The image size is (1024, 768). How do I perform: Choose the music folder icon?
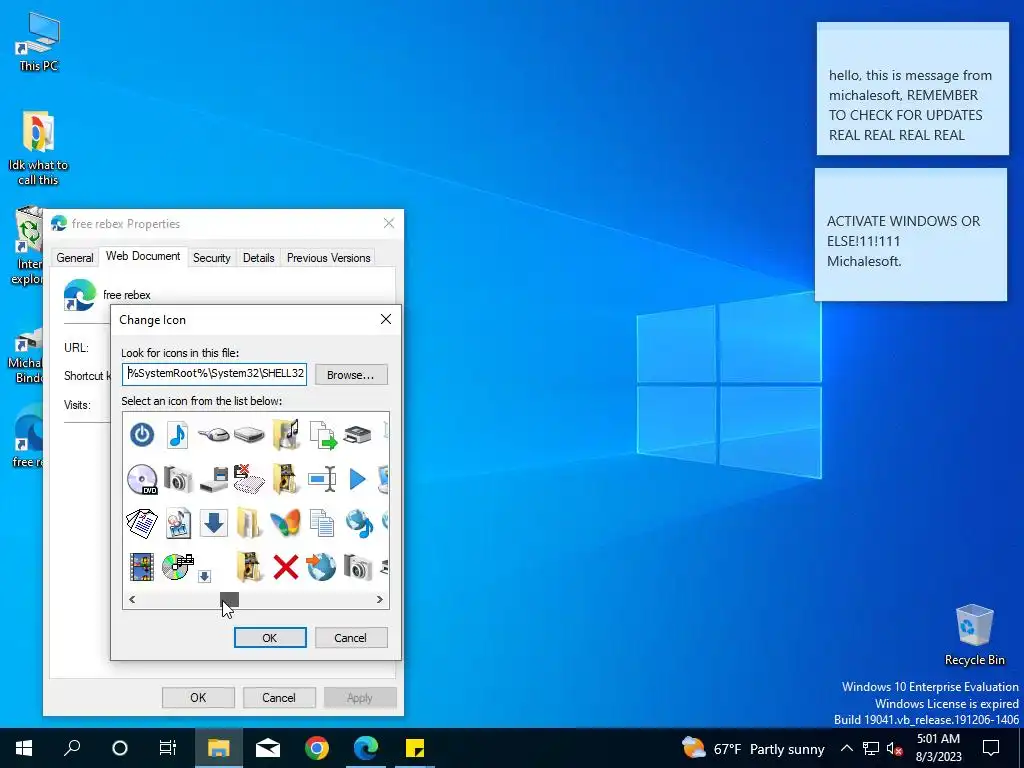pyautogui.click(x=285, y=434)
